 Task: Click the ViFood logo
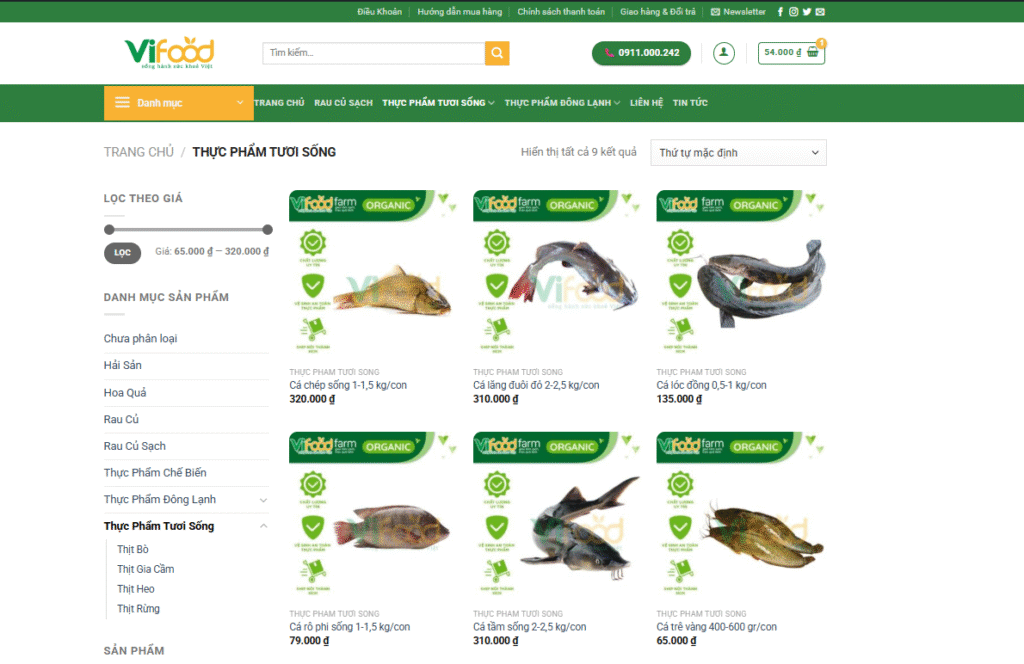click(170, 52)
